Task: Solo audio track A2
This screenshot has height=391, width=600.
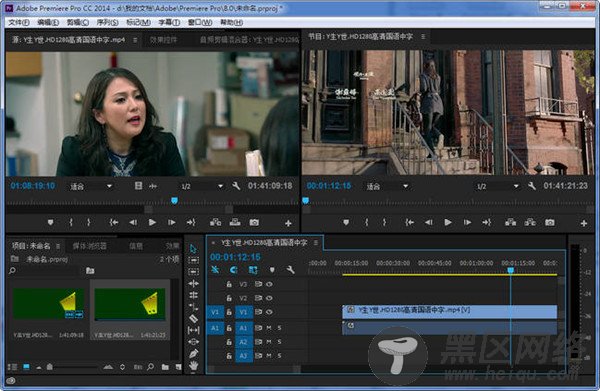Action: 279,342
